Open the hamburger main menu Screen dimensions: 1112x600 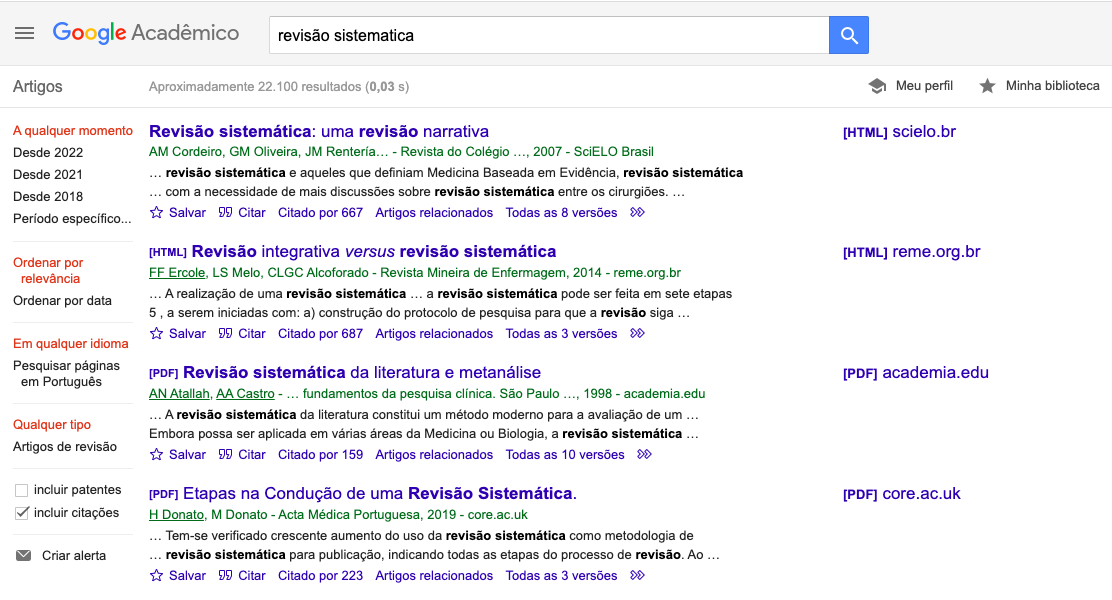pyautogui.click(x=25, y=33)
